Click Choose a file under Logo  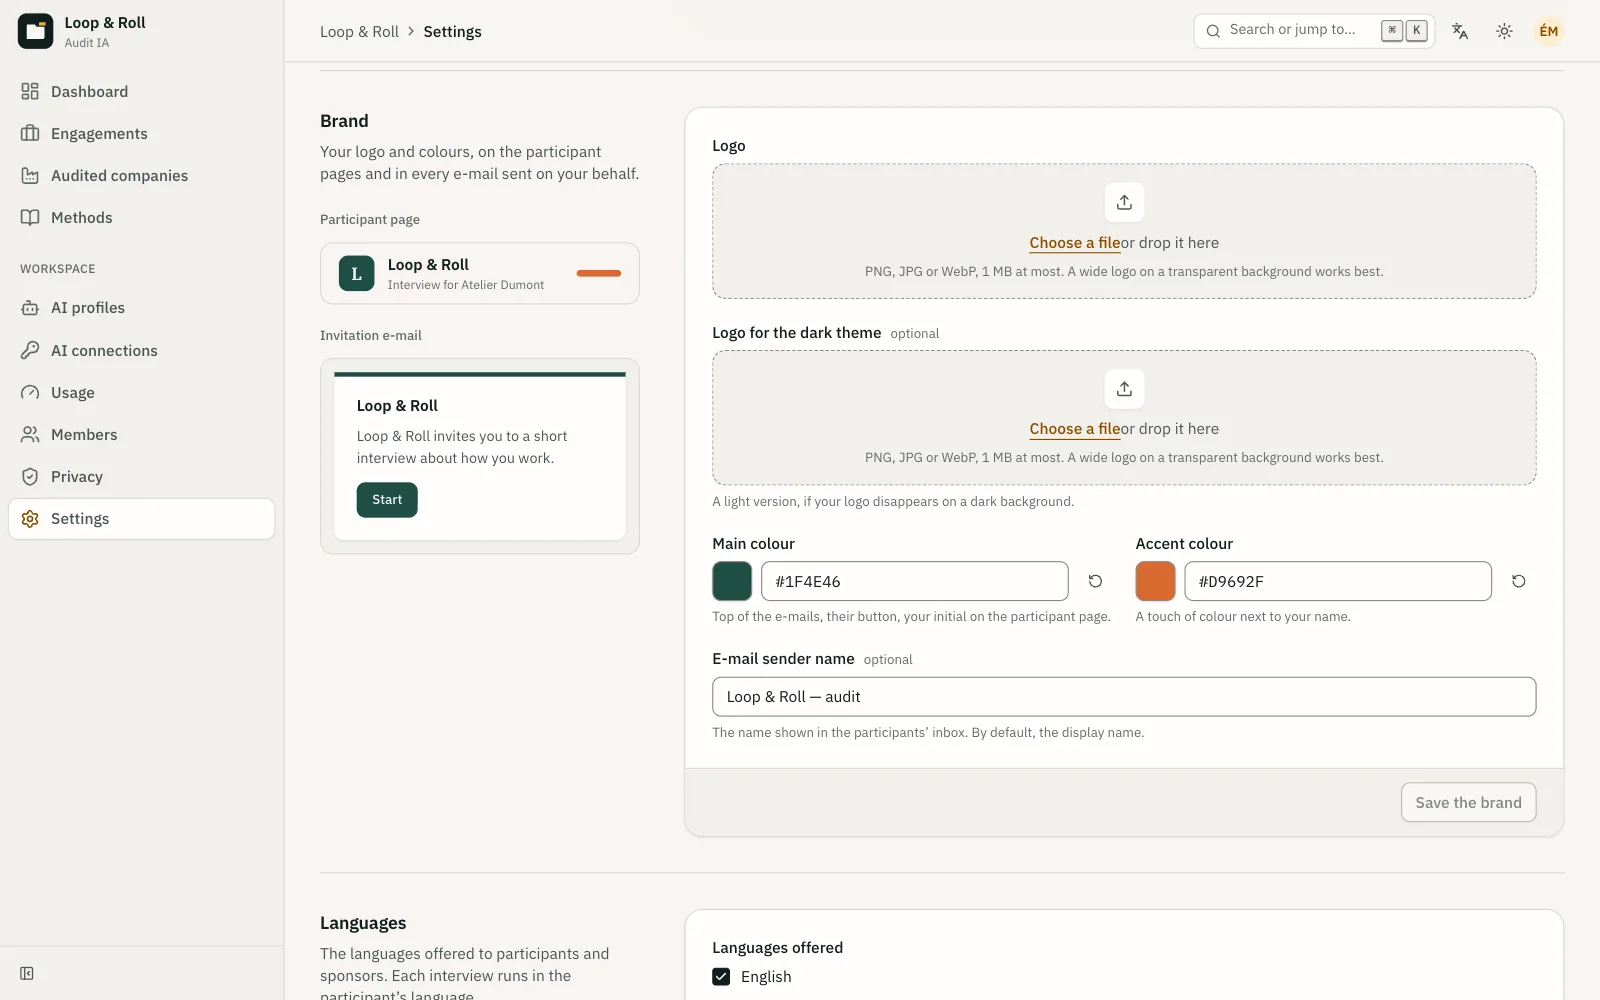click(1075, 243)
